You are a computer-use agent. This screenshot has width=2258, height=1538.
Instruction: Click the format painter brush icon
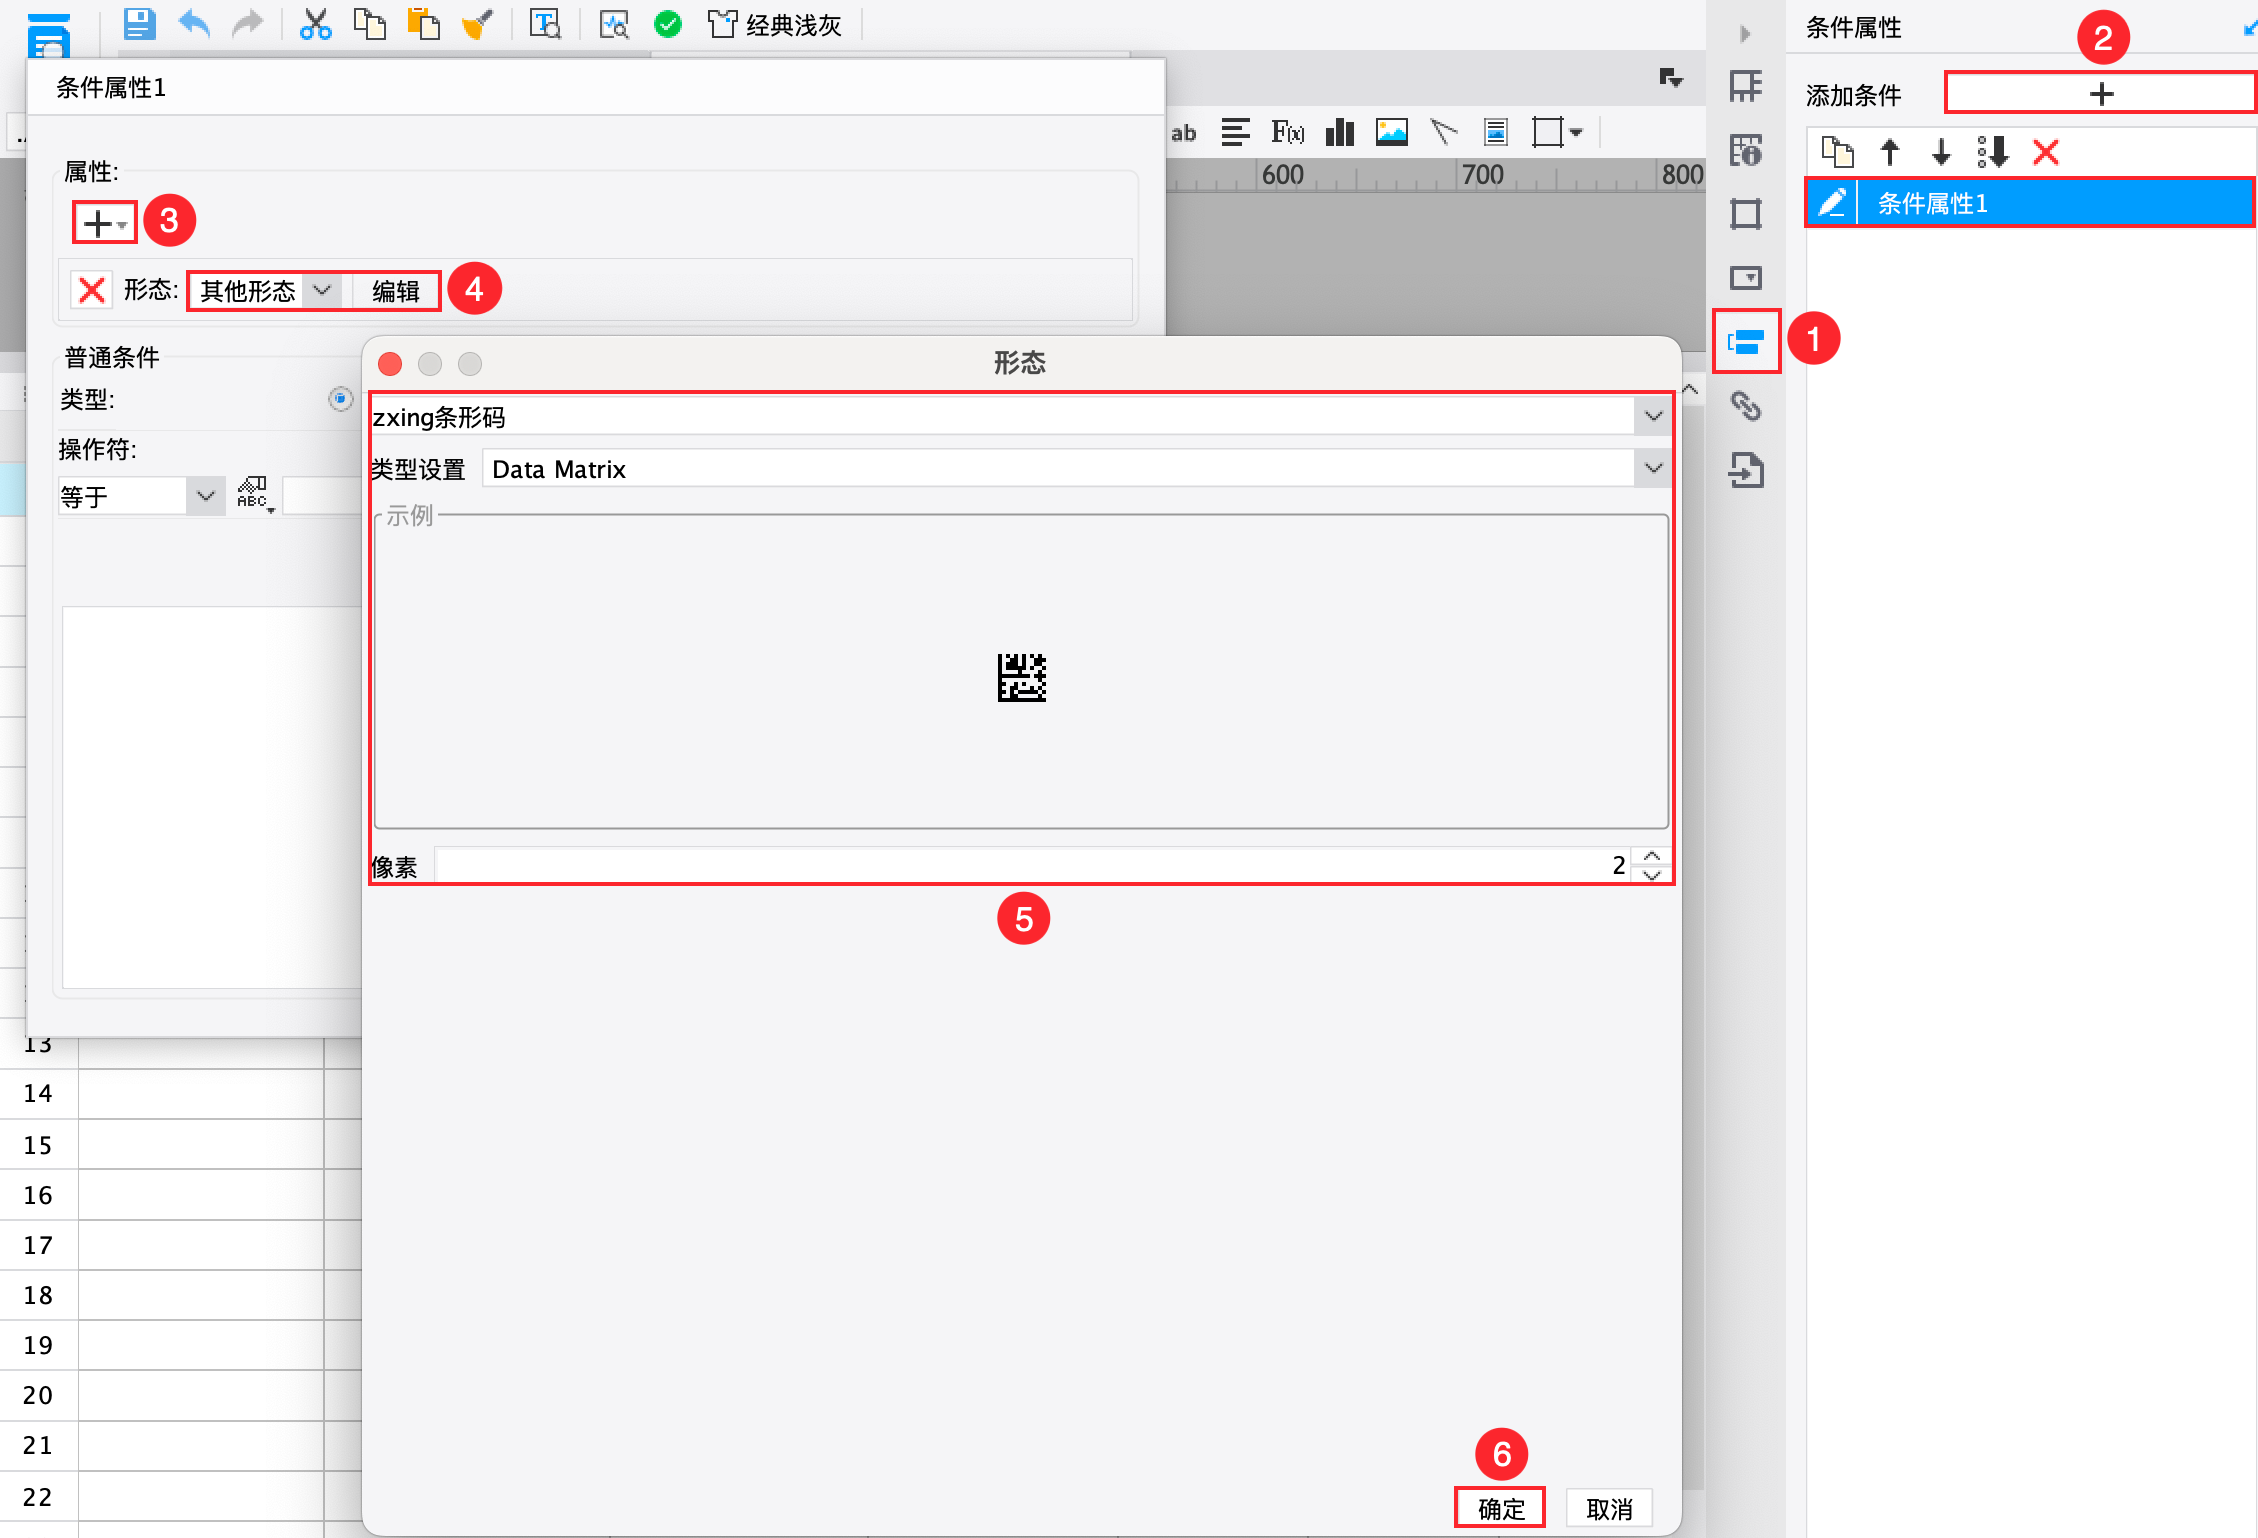point(478,23)
